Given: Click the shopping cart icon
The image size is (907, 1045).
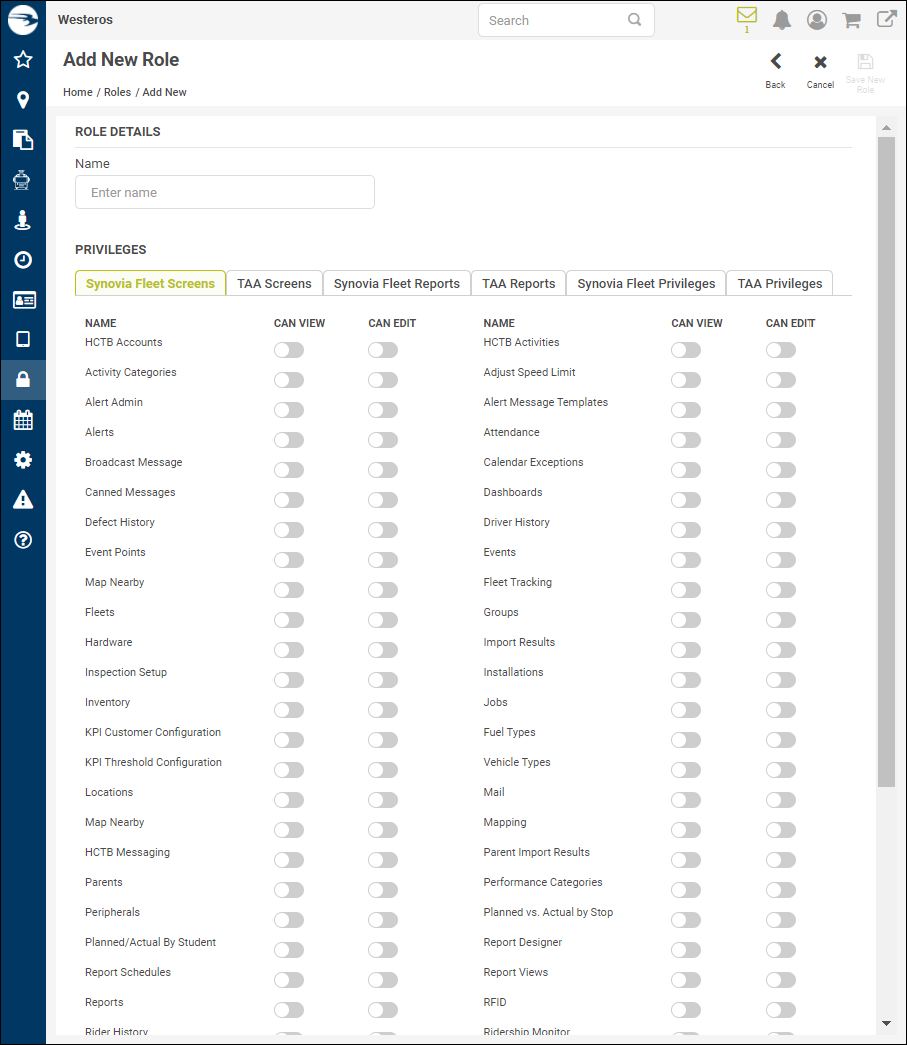Looking at the screenshot, I should pos(851,20).
